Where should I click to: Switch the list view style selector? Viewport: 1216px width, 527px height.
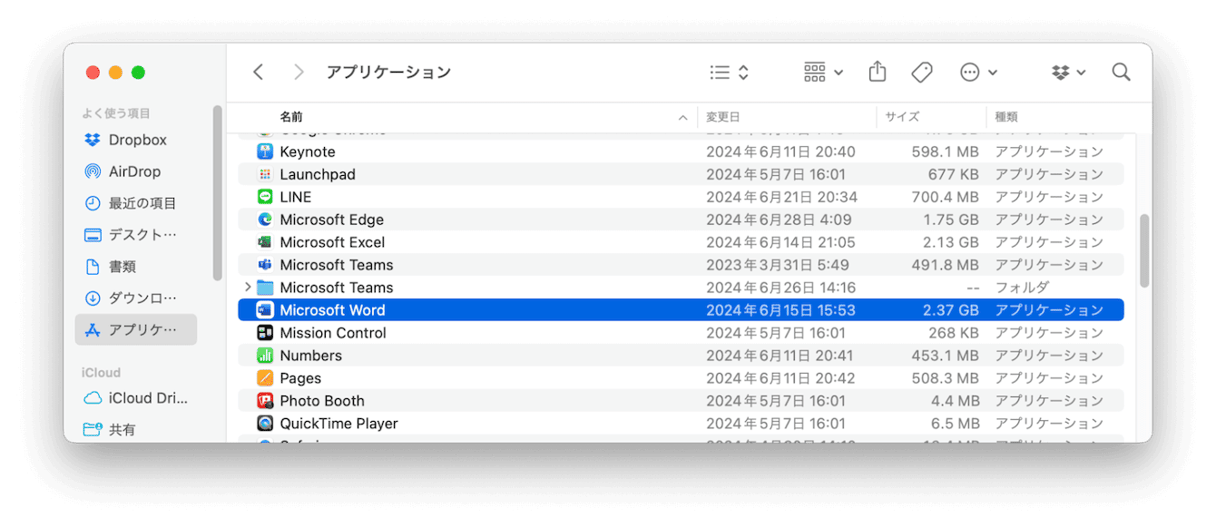[x=729, y=72]
